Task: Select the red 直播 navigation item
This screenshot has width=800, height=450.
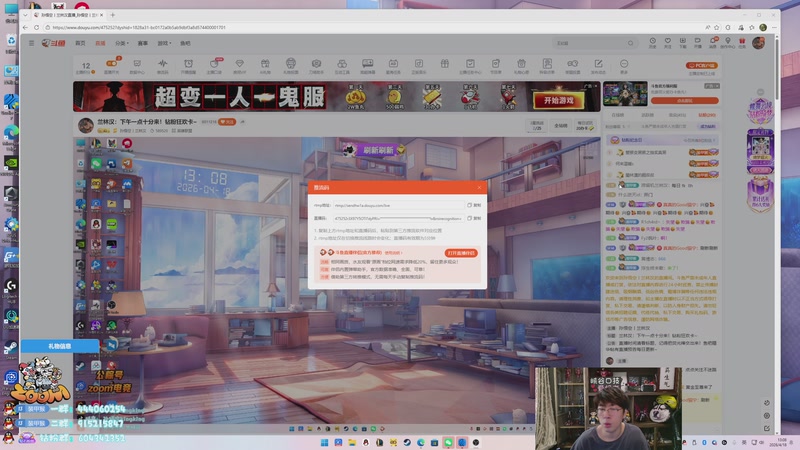Action: pos(100,43)
